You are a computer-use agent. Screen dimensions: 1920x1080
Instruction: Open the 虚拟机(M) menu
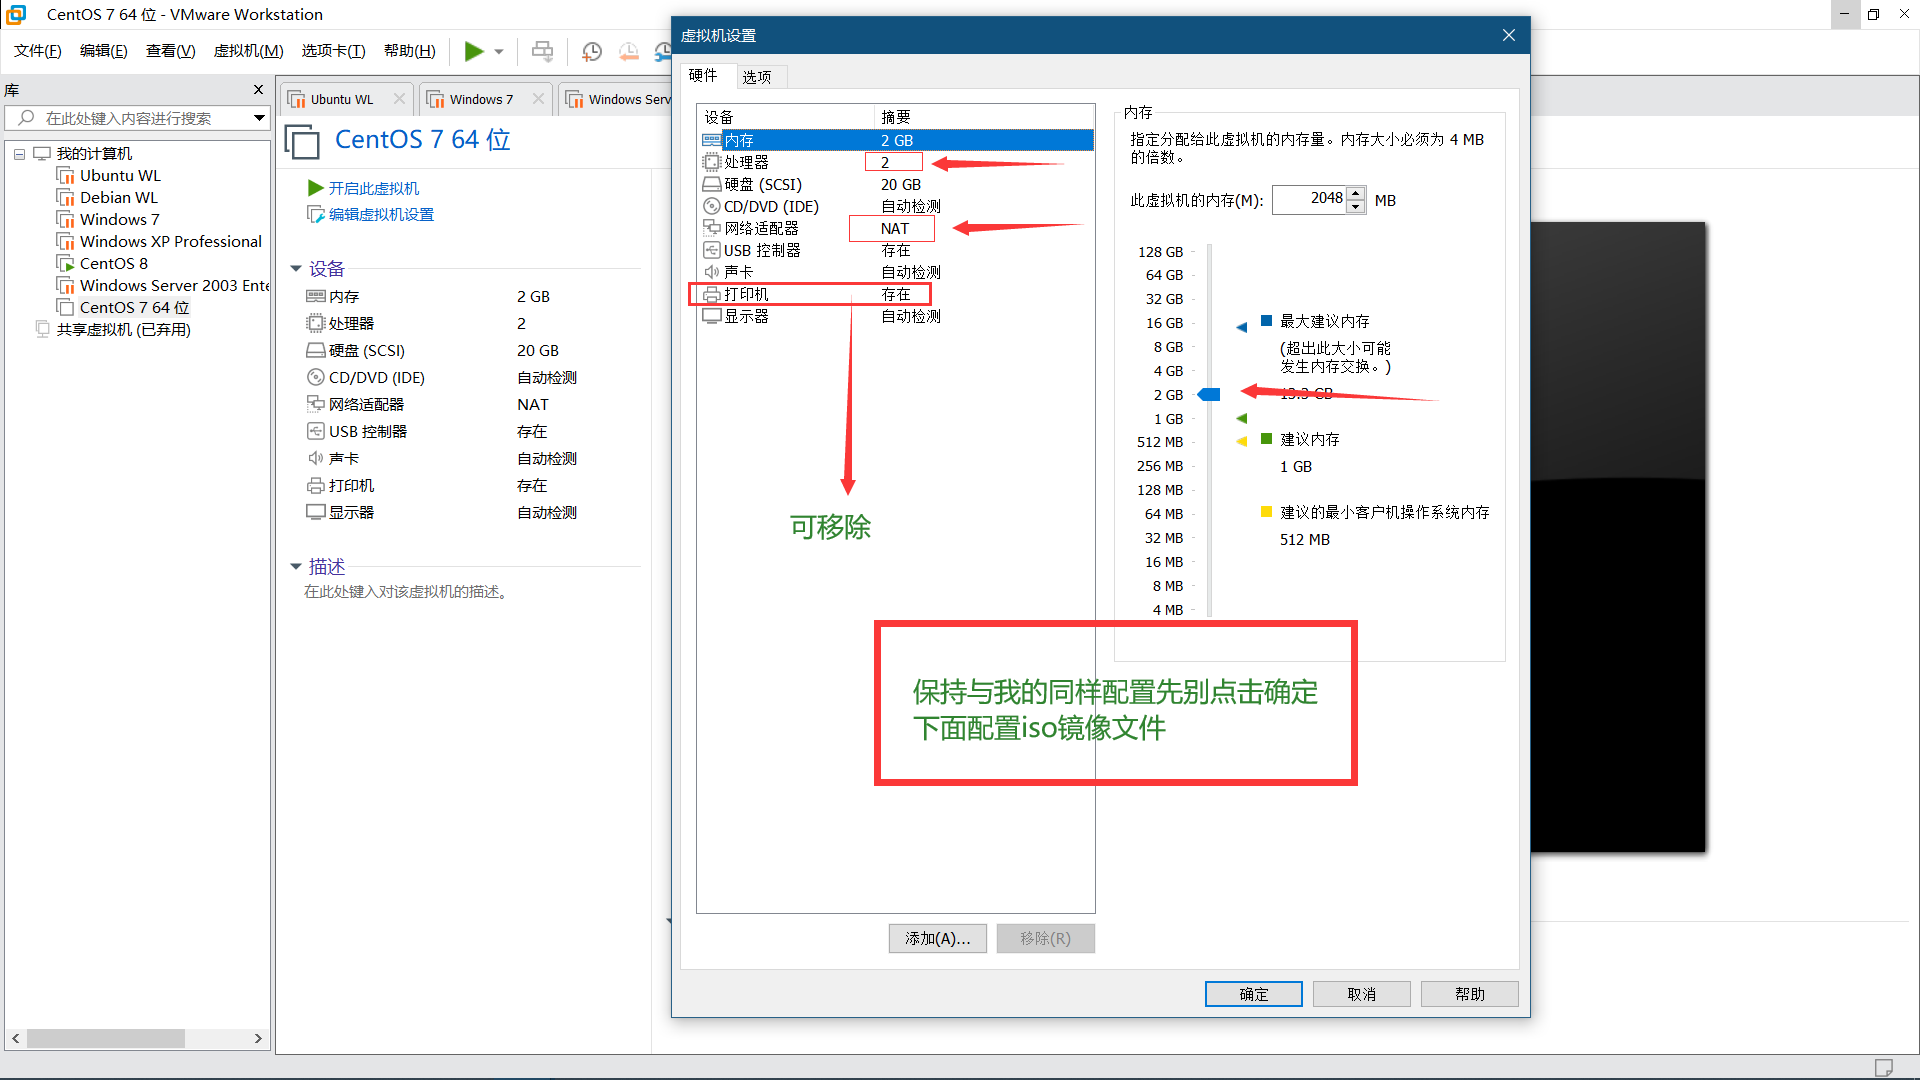coord(248,51)
